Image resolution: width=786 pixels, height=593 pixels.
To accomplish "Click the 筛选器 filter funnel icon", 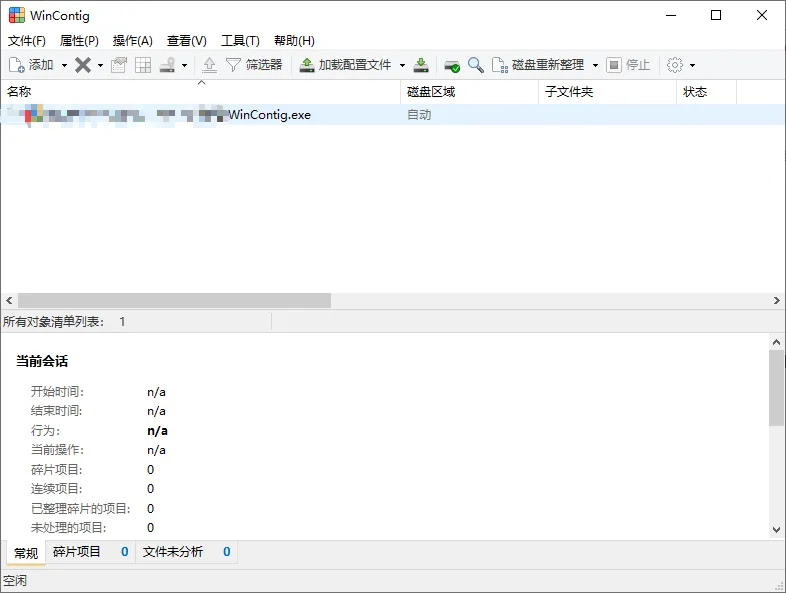I will [x=254, y=65].
